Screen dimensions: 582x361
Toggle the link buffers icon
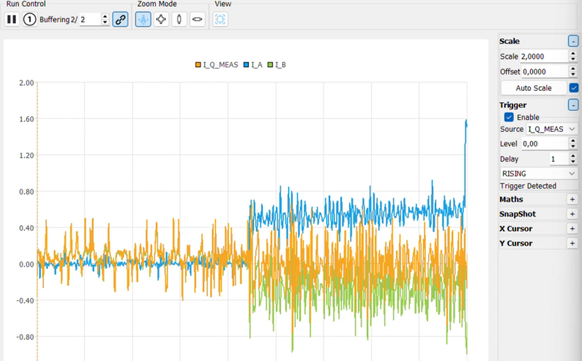pos(120,19)
